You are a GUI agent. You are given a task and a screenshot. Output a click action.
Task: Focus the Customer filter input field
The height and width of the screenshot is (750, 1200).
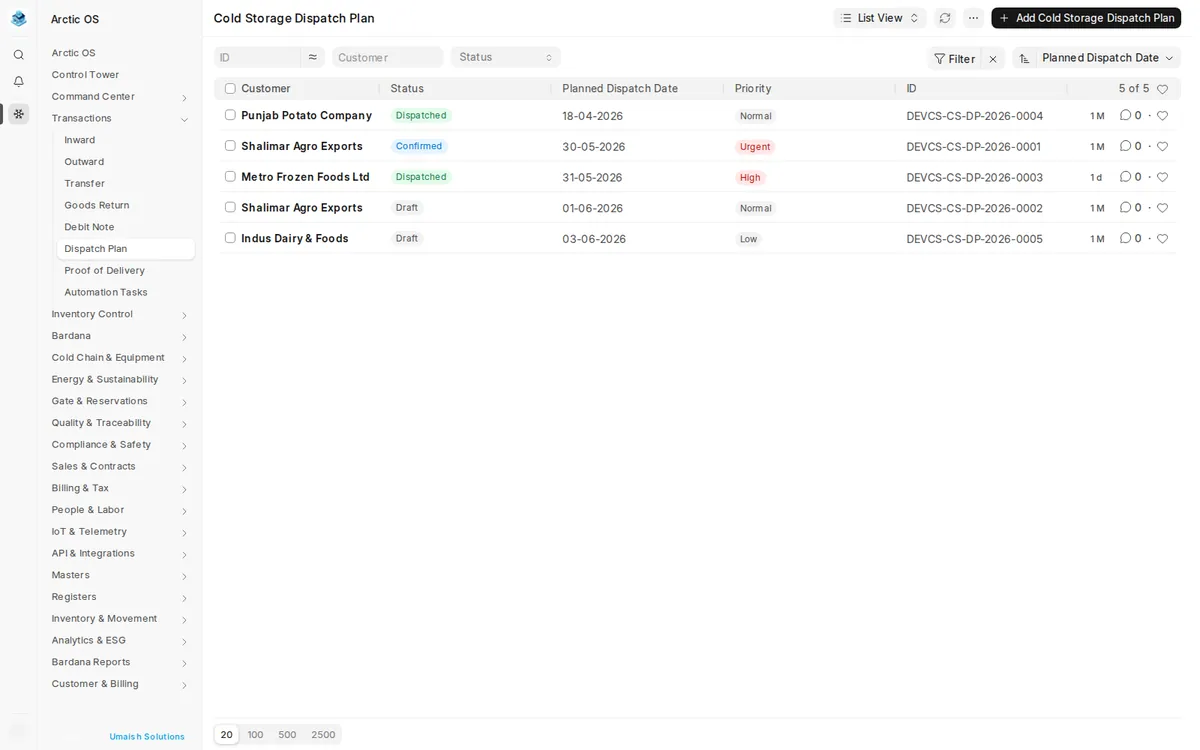pos(387,57)
